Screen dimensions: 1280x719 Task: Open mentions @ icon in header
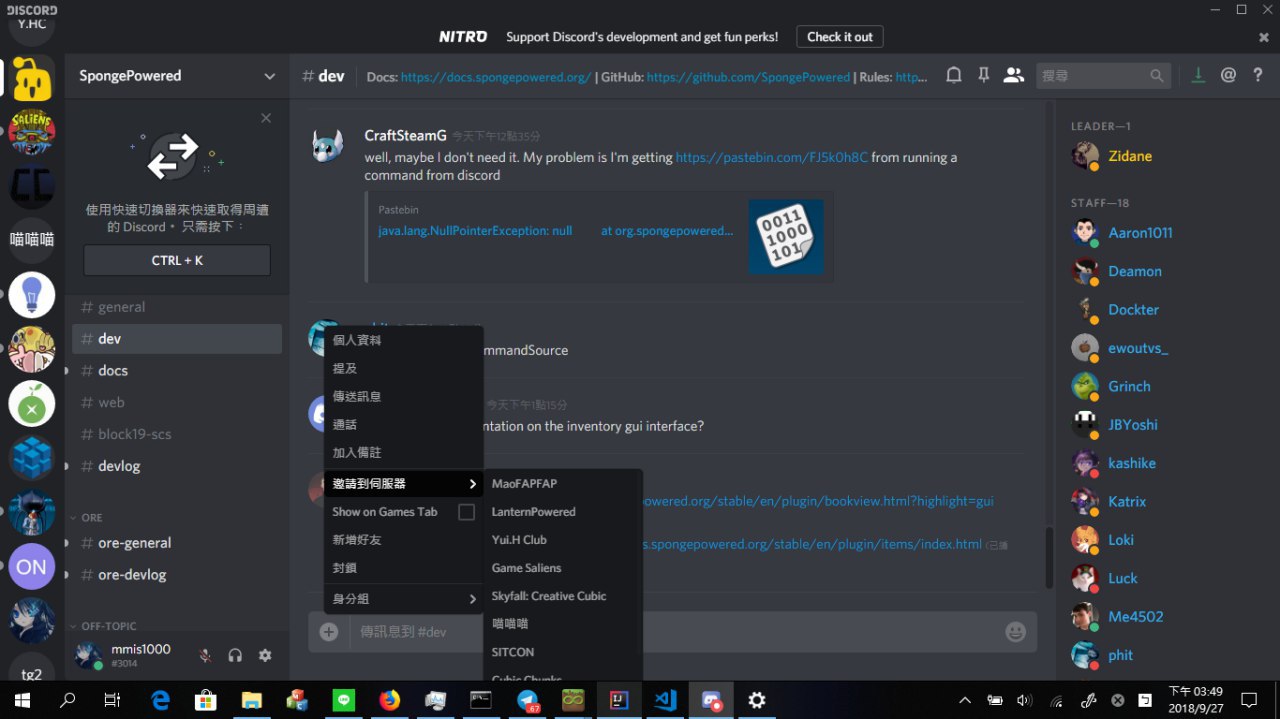click(x=1228, y=75)
